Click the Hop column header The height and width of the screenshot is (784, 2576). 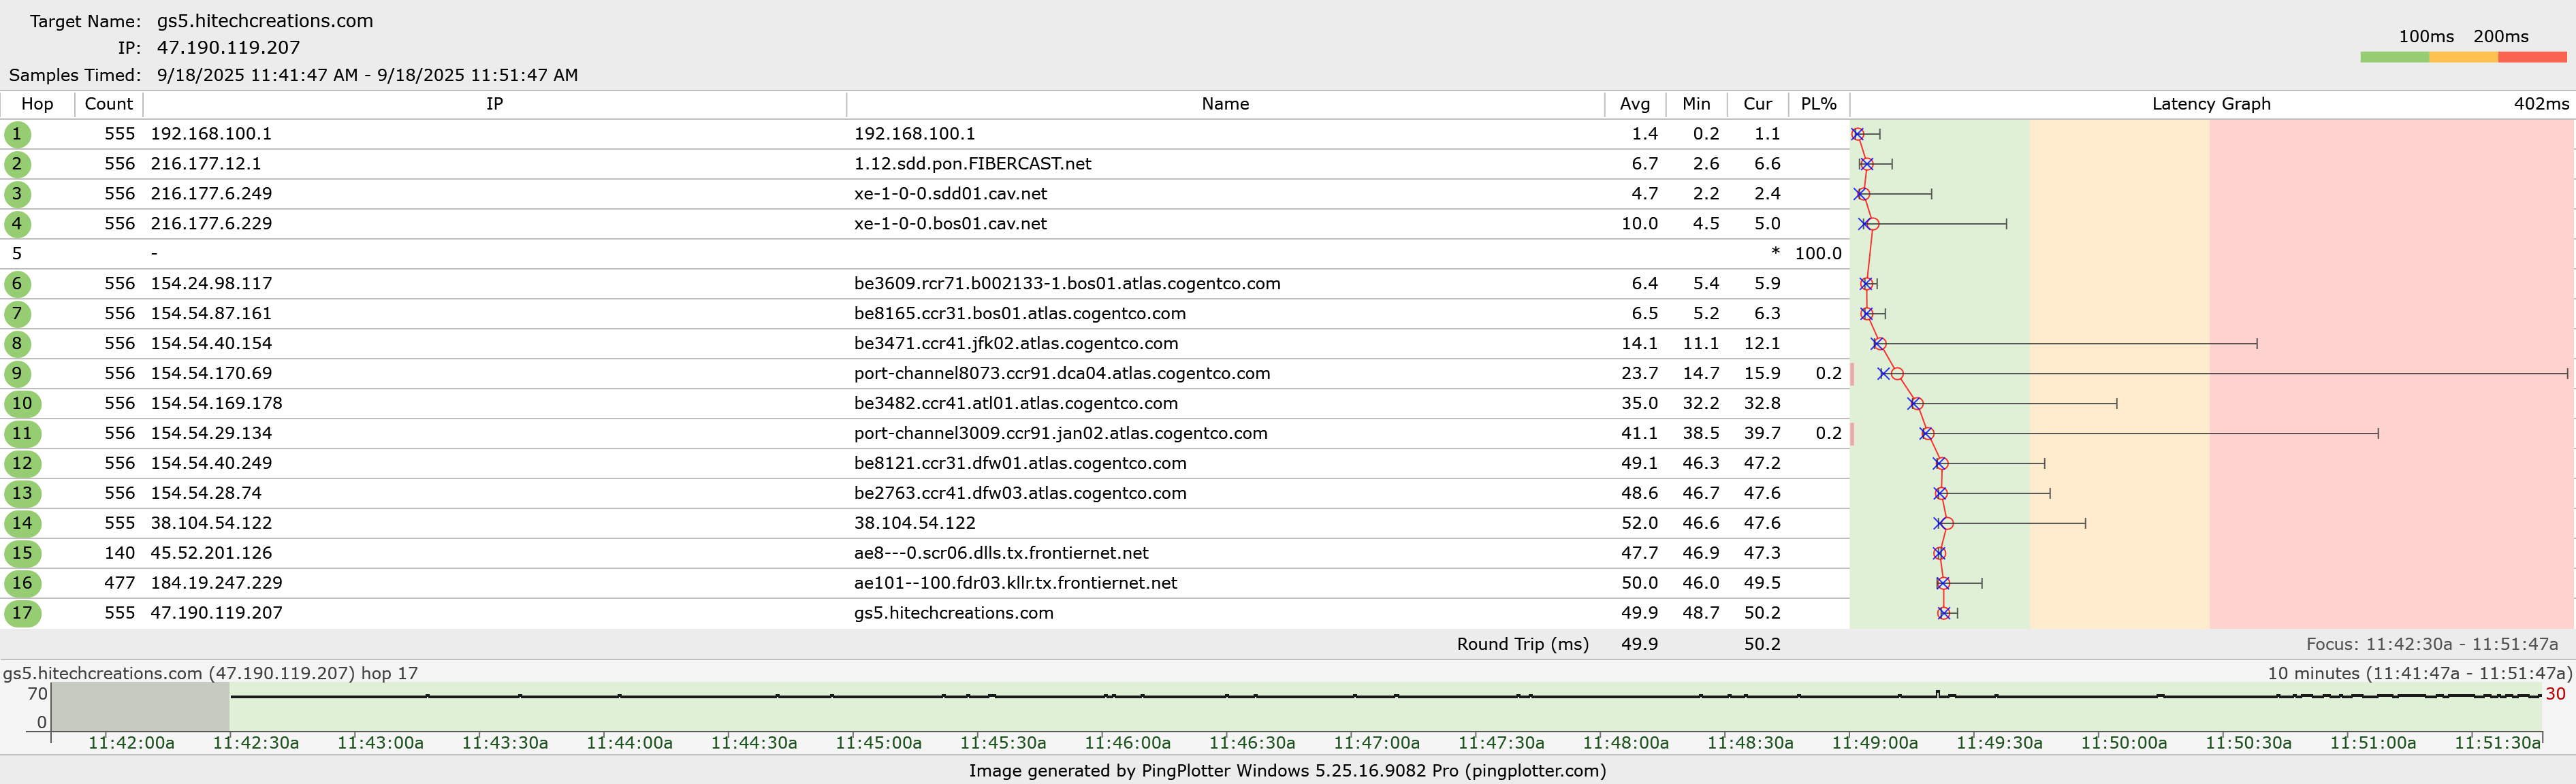pos(37,104)
